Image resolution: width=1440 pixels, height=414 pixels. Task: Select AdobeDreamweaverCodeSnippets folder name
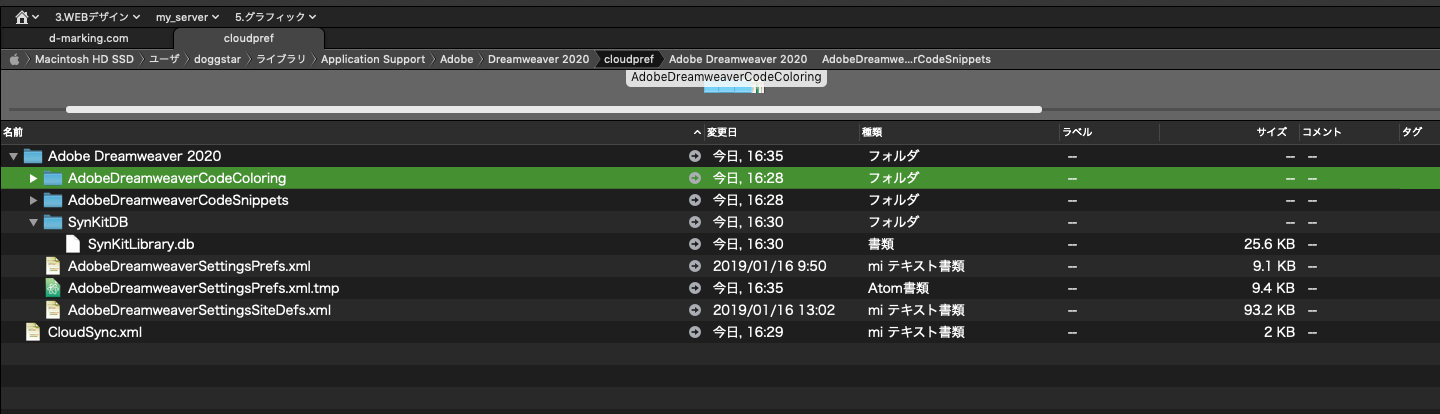click(178, 200)
